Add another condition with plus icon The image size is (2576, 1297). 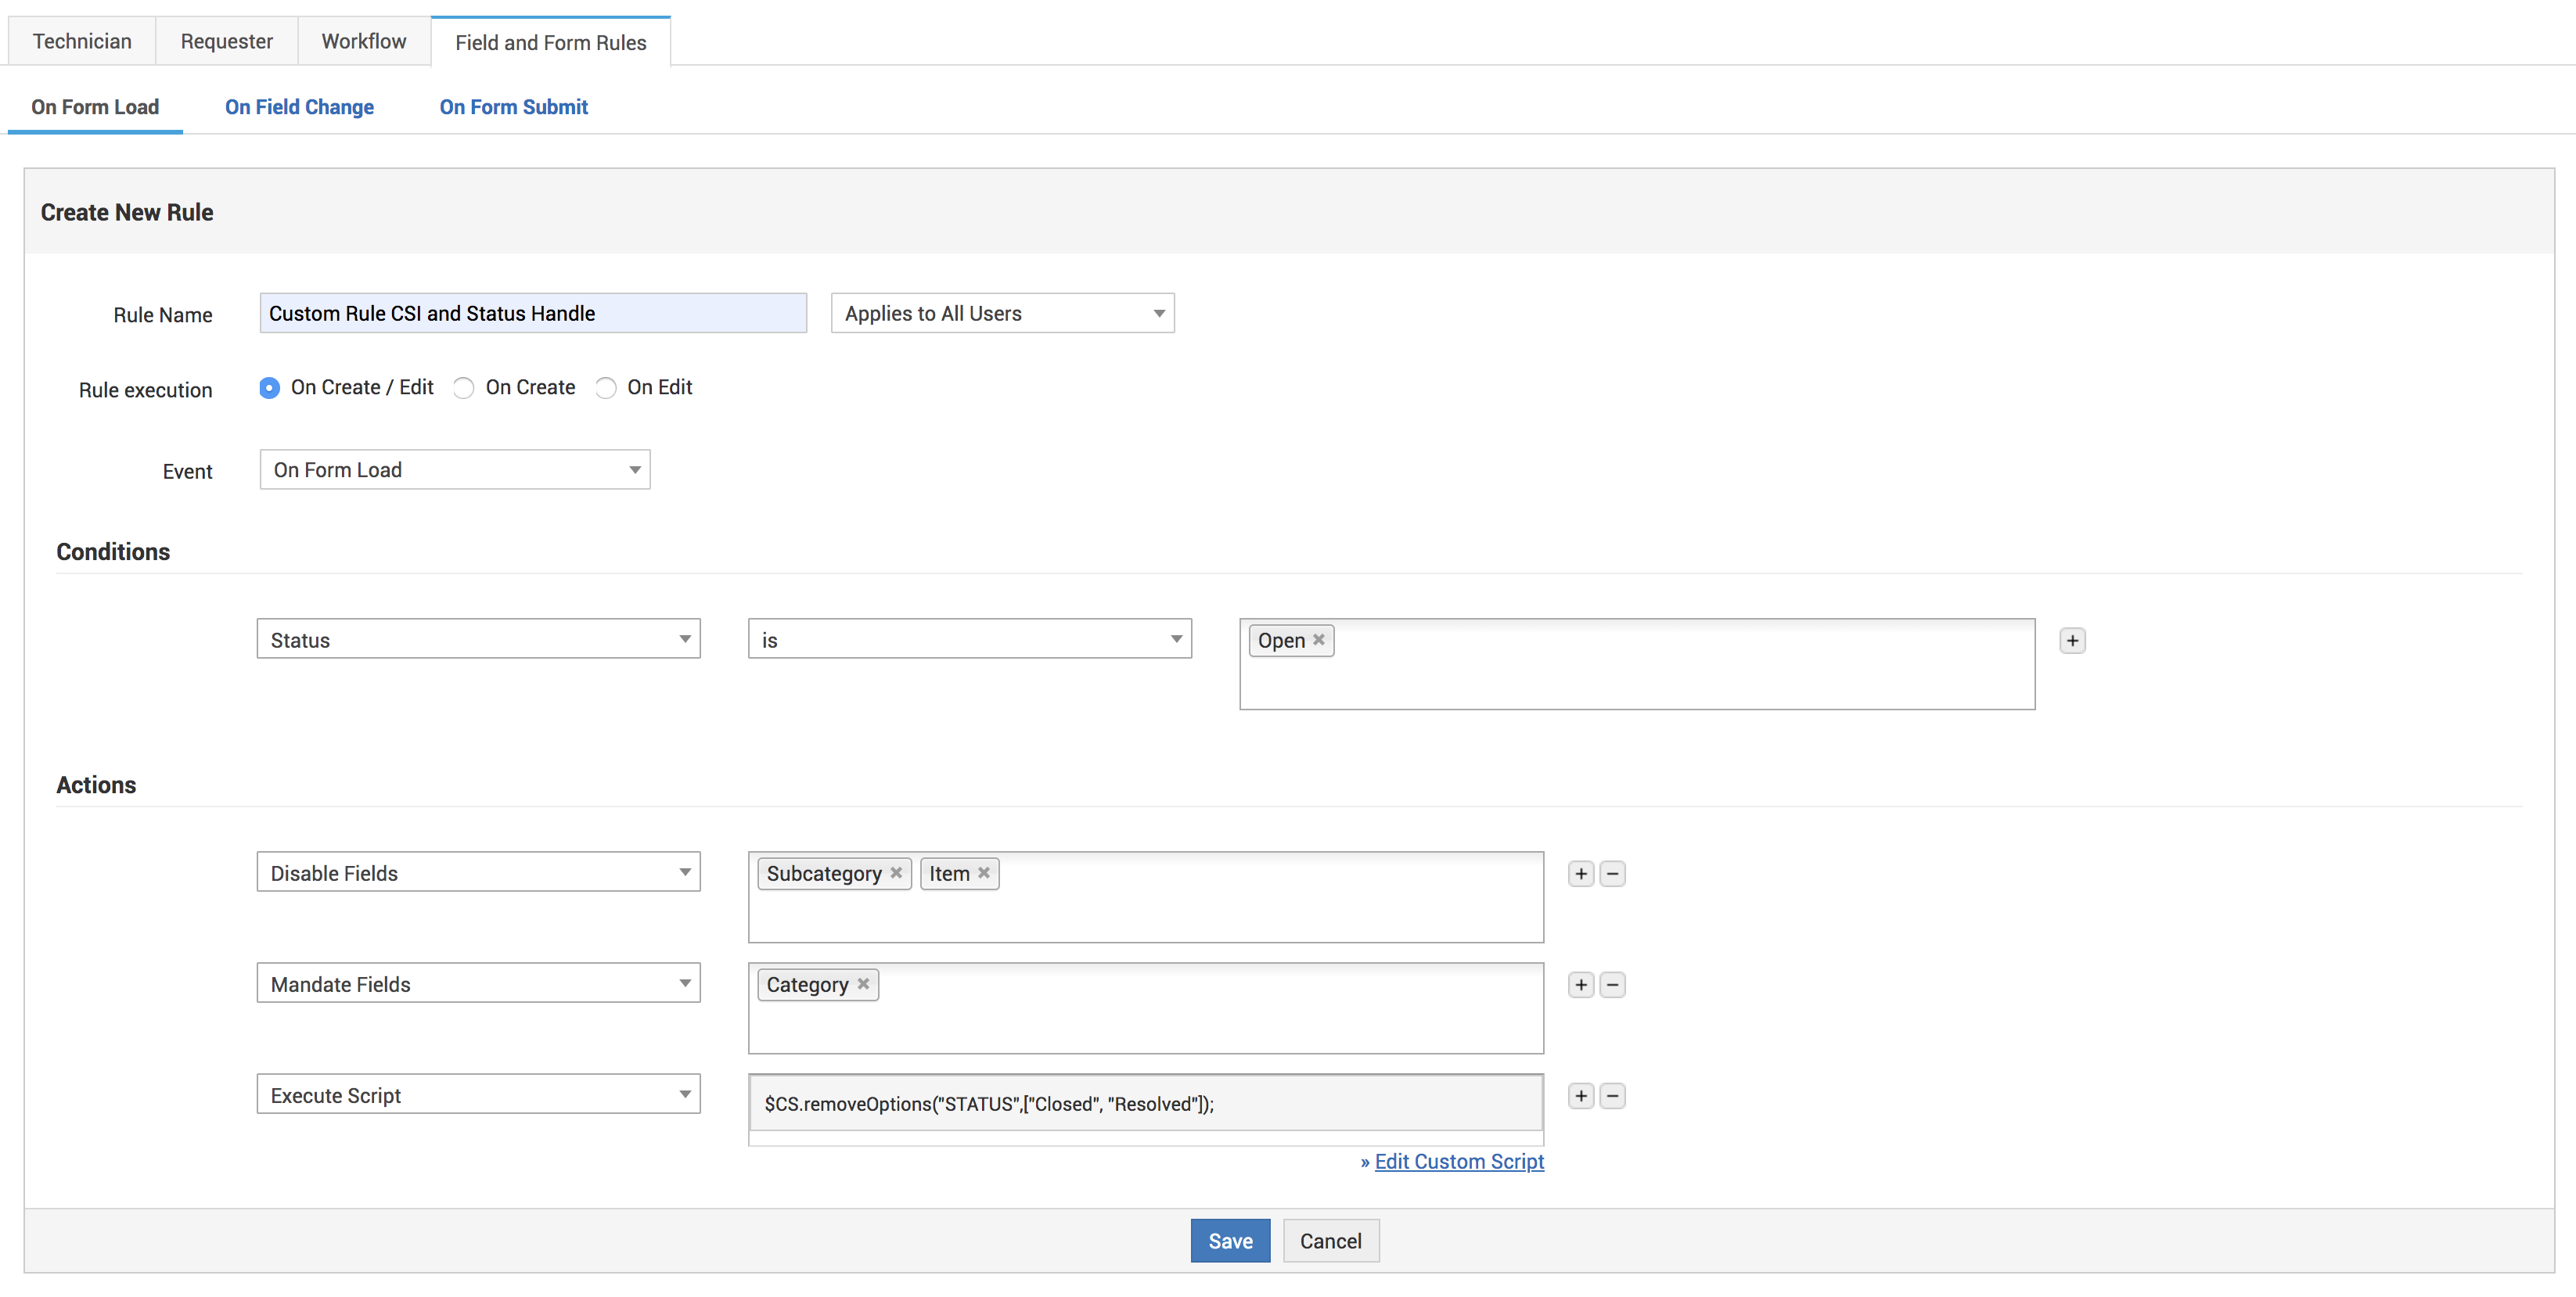tap(2072, 641)
